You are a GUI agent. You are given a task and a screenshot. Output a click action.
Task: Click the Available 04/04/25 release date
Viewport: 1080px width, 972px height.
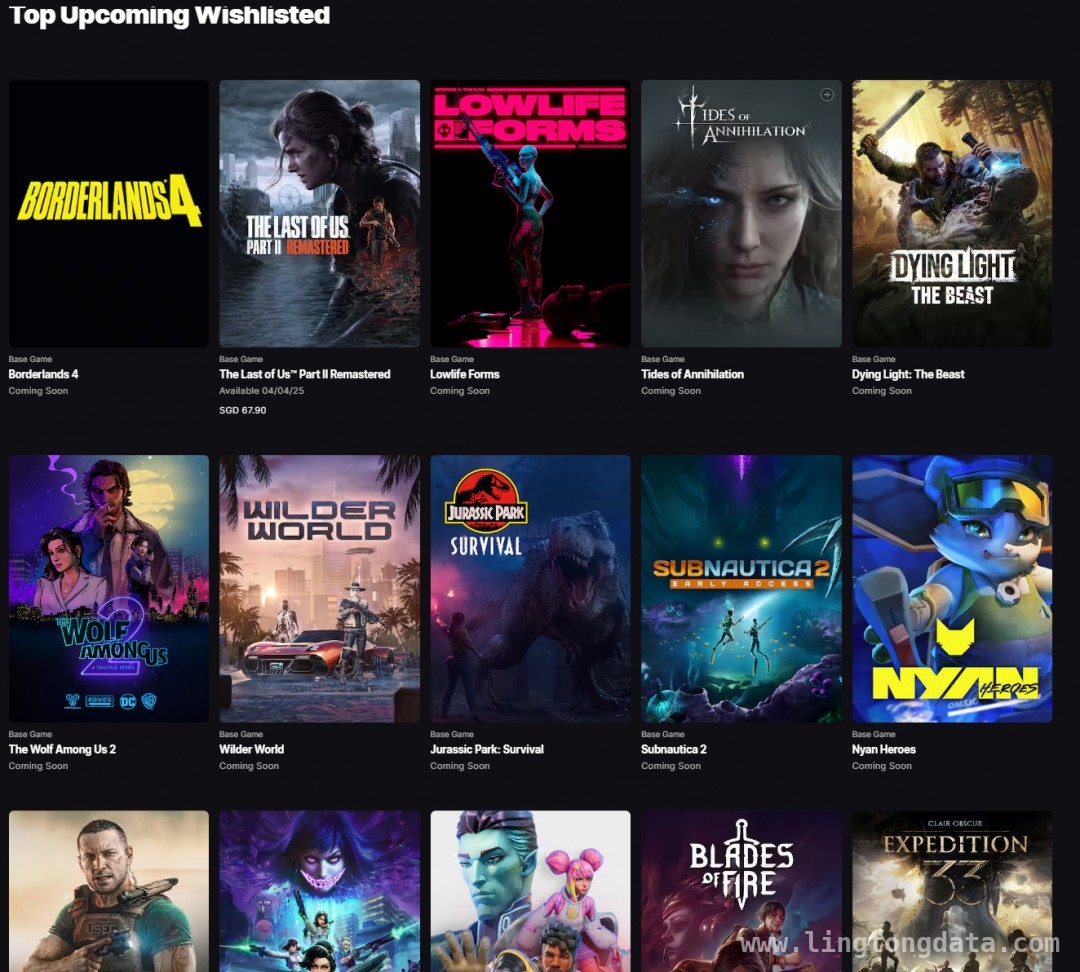261,391
